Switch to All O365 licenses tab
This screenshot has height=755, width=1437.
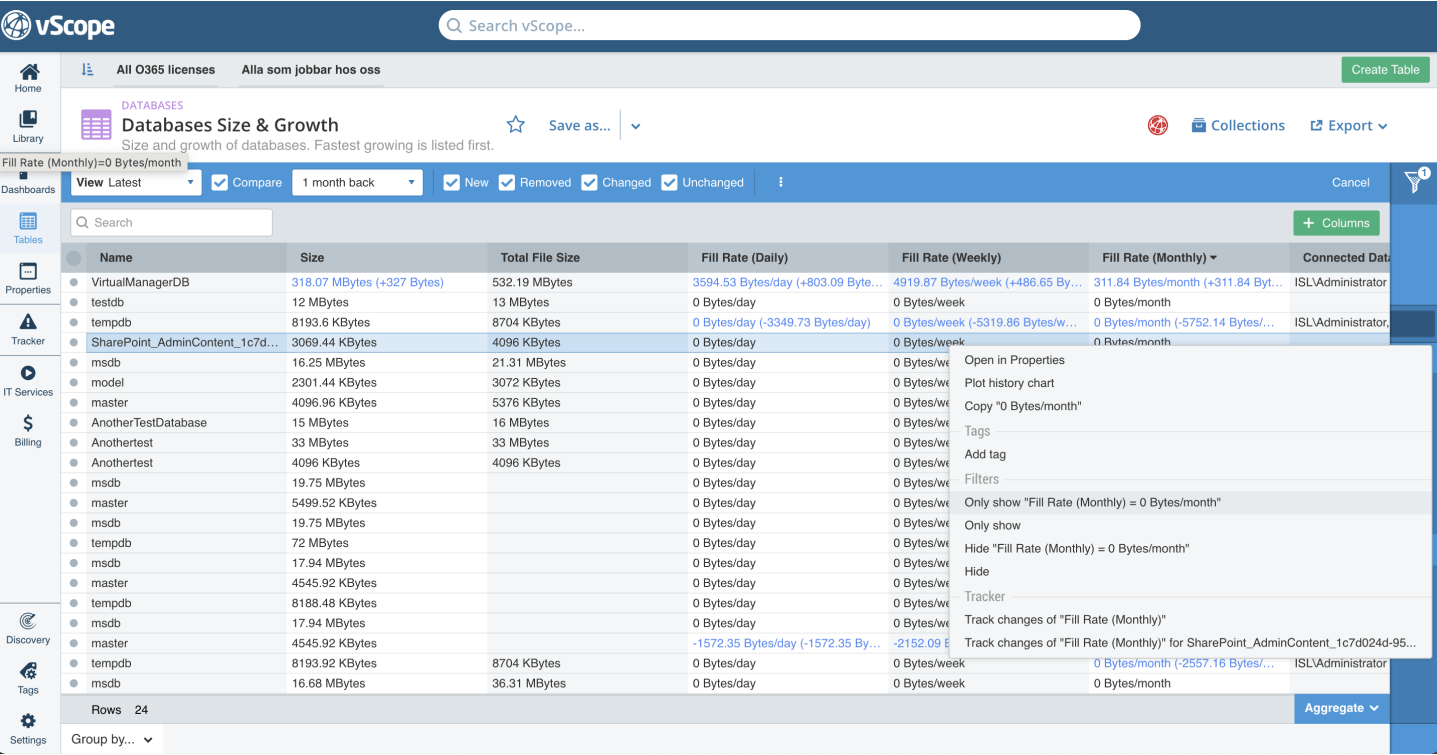(165, 70)
